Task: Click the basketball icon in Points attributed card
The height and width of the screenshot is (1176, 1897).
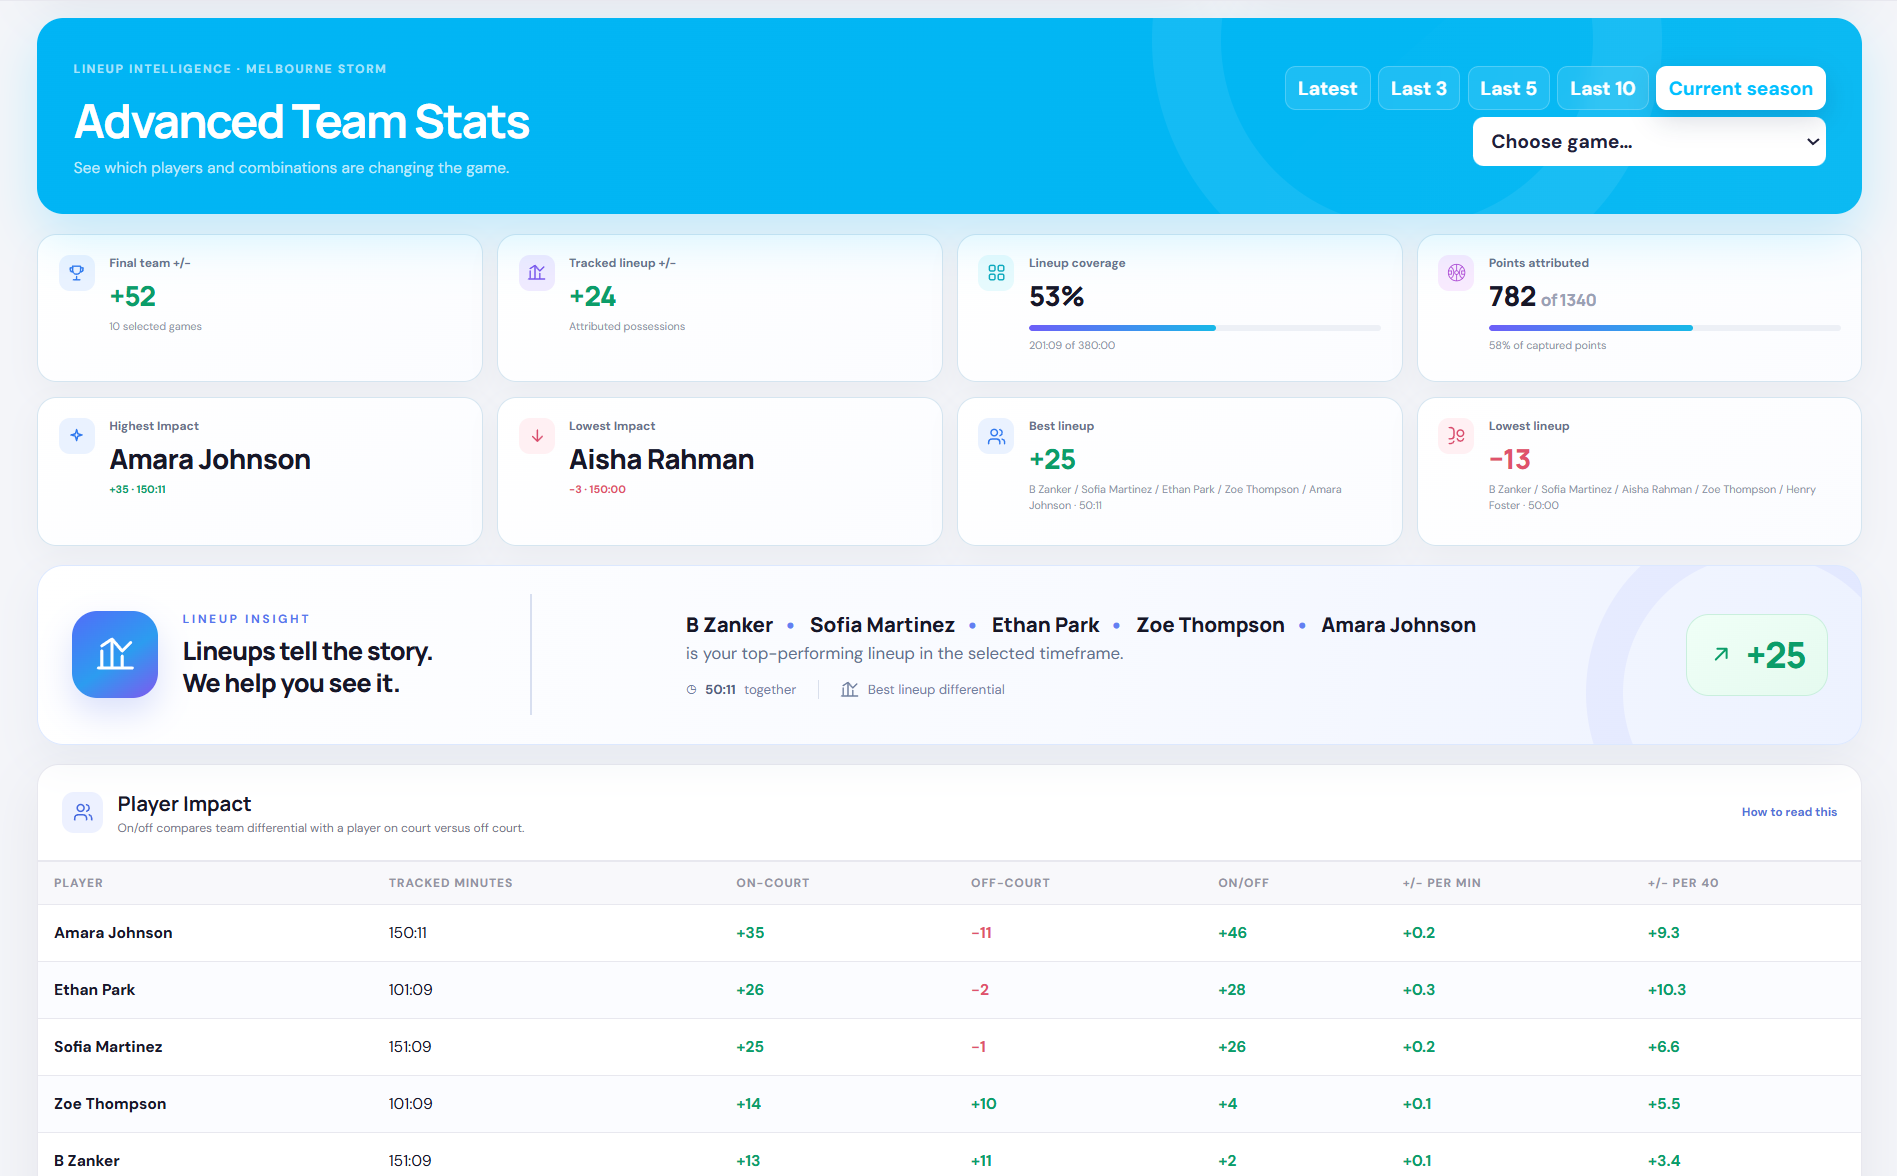Action: [1456, 273]
